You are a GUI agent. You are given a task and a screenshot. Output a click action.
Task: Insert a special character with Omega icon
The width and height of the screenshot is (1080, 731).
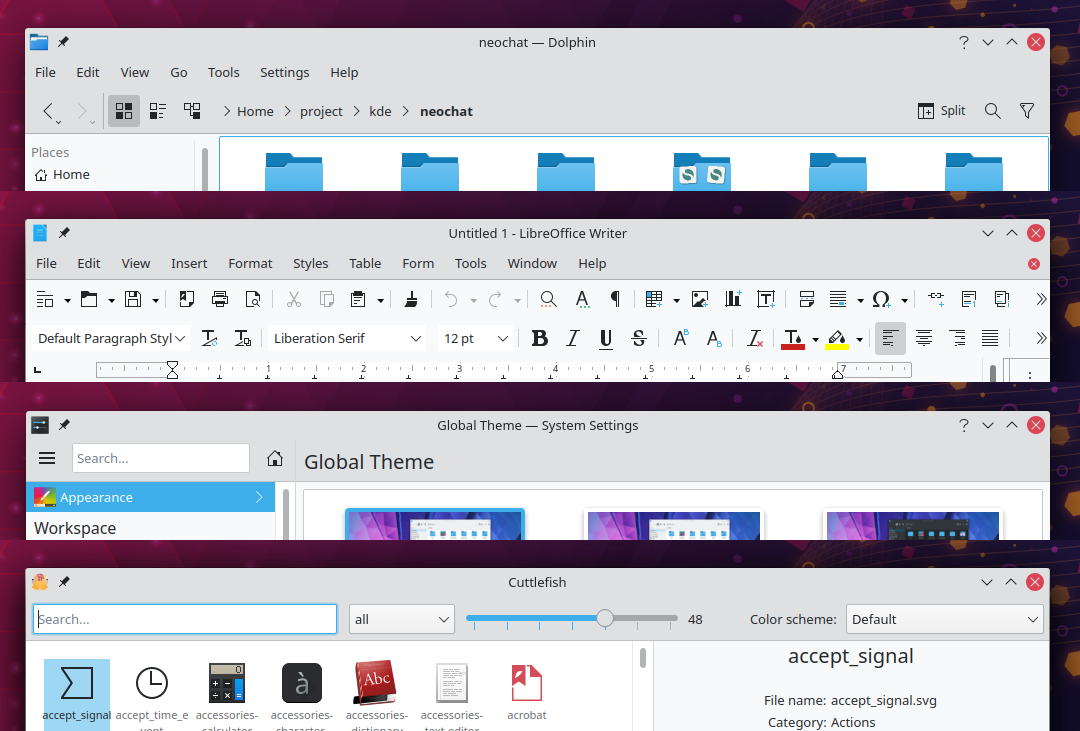pos(881,299)
